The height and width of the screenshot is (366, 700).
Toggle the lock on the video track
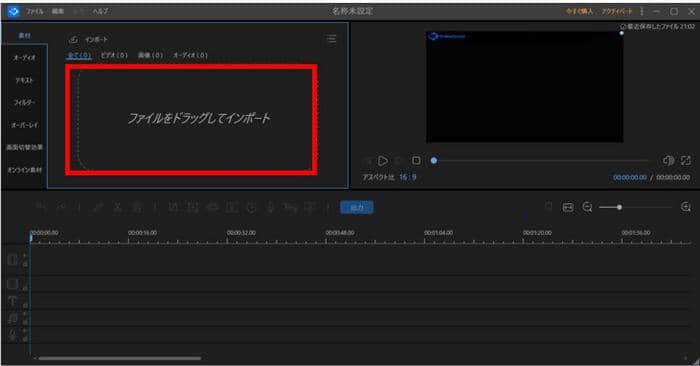(x=25, y=265)
